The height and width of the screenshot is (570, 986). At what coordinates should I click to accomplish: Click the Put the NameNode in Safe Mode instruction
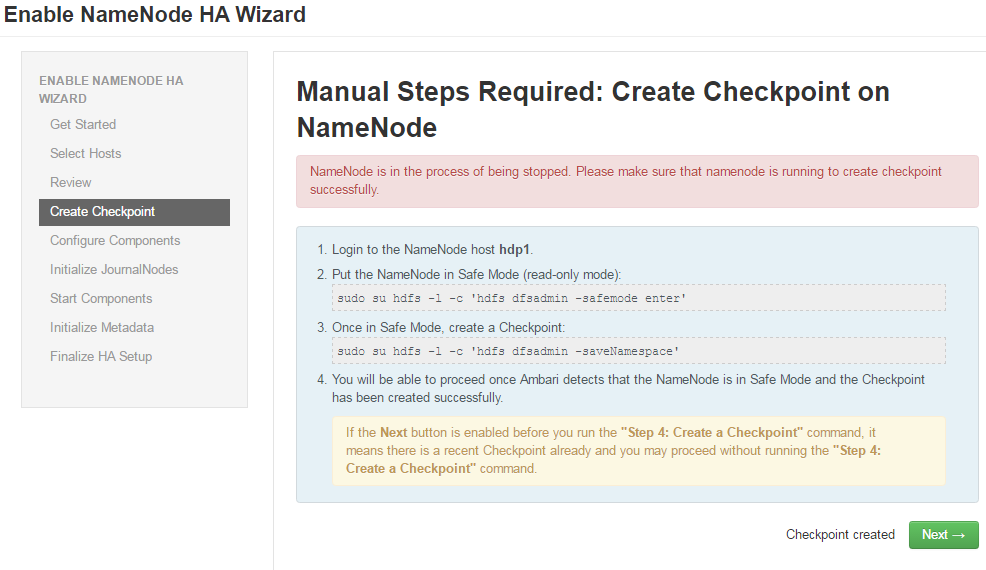[476, 275]
